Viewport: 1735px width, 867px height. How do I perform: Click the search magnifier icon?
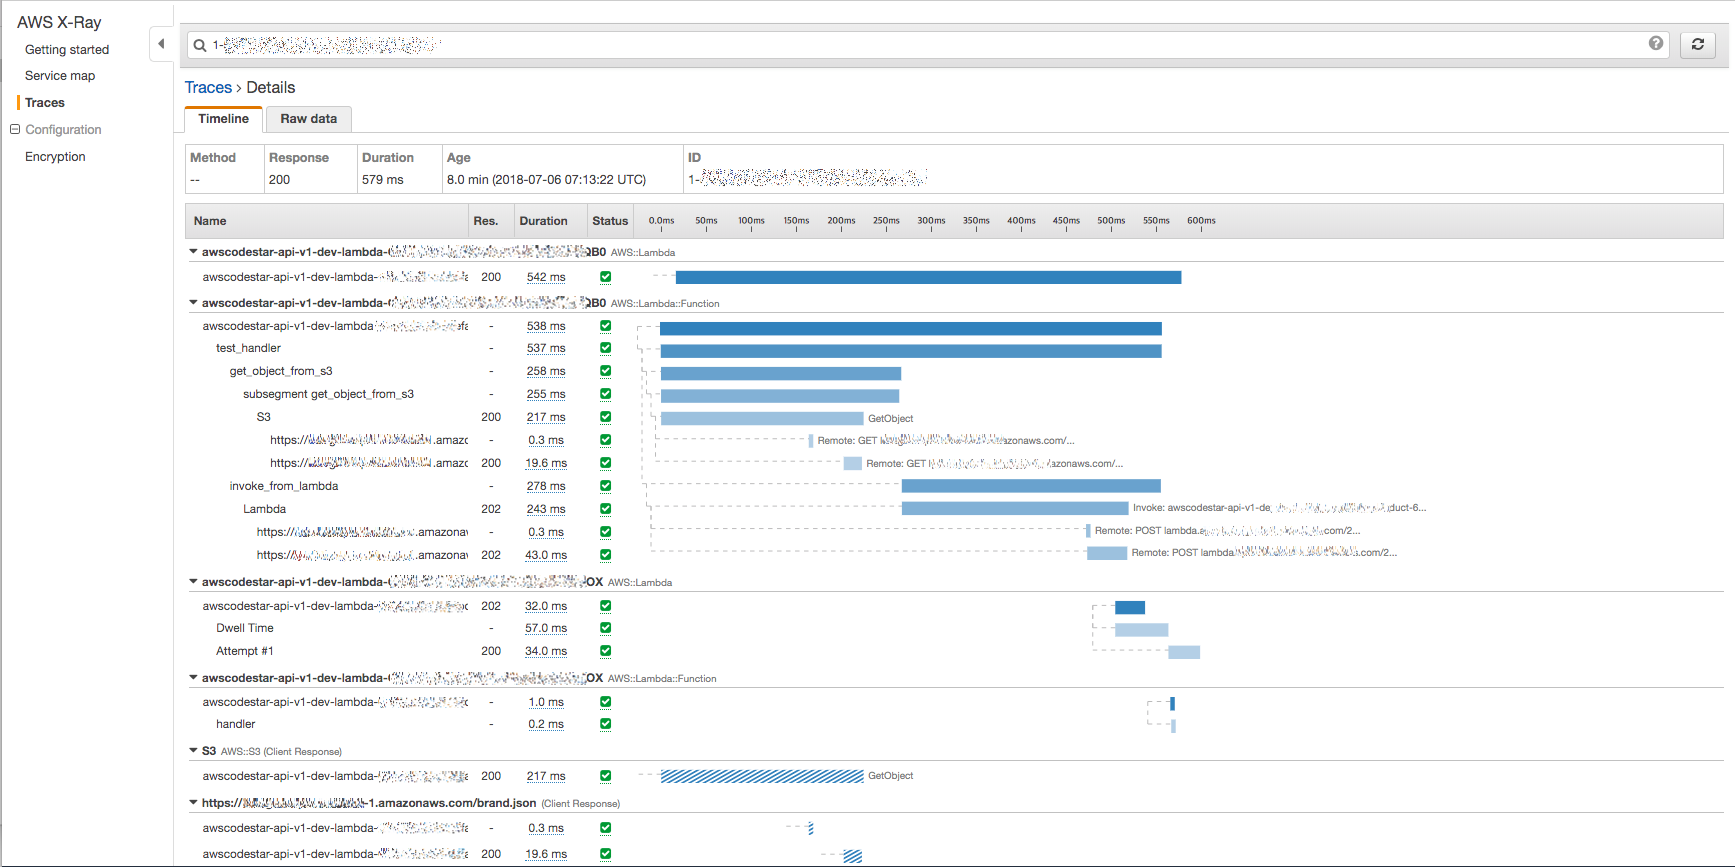pos(200,45)
